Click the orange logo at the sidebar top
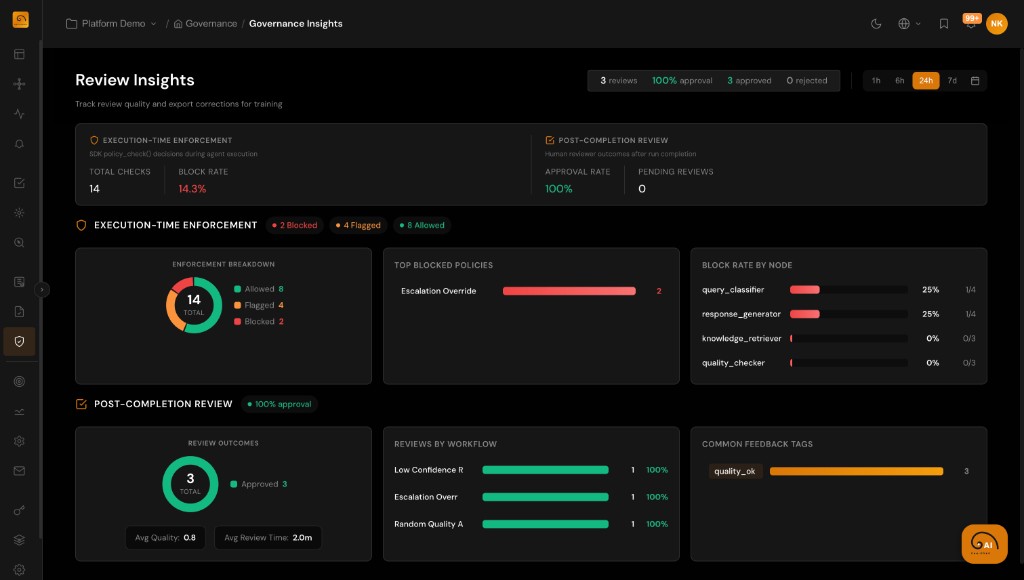 point(20,19)
